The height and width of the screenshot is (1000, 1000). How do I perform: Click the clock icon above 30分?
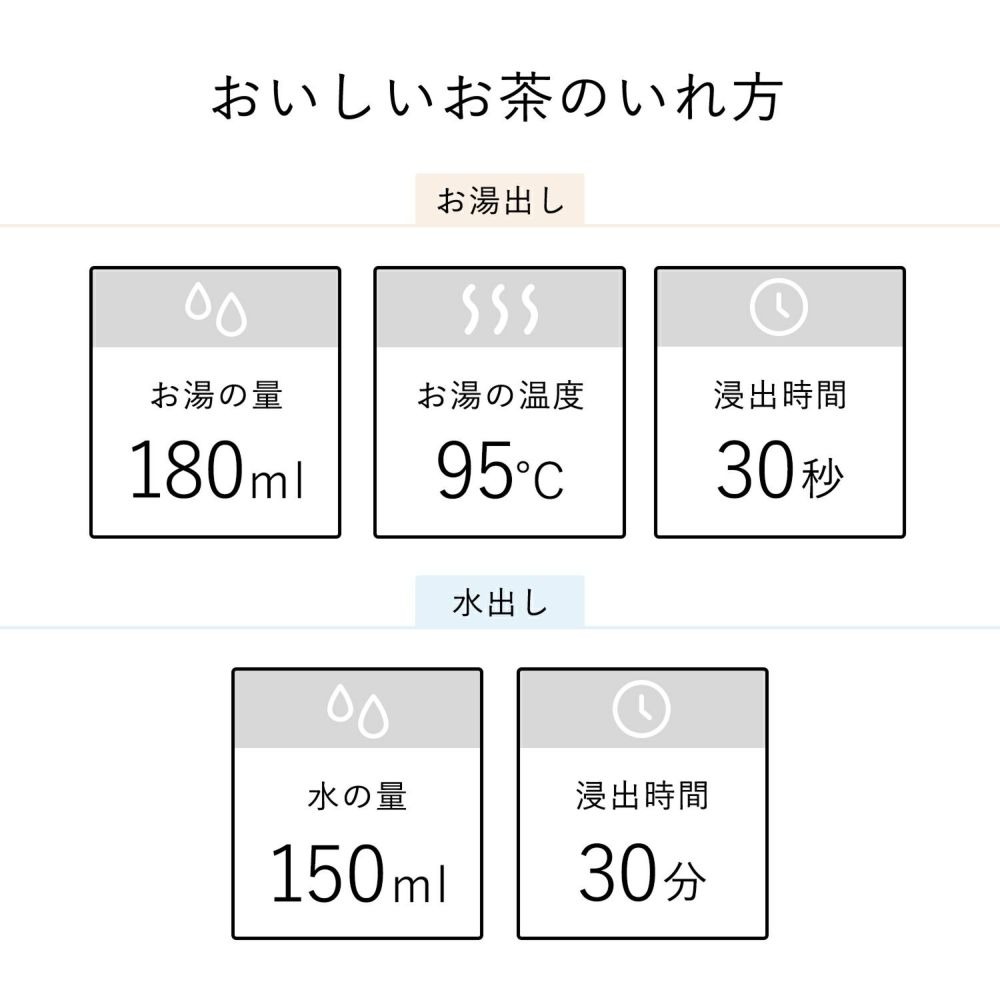pyautogui.click(x=641, y=709)
